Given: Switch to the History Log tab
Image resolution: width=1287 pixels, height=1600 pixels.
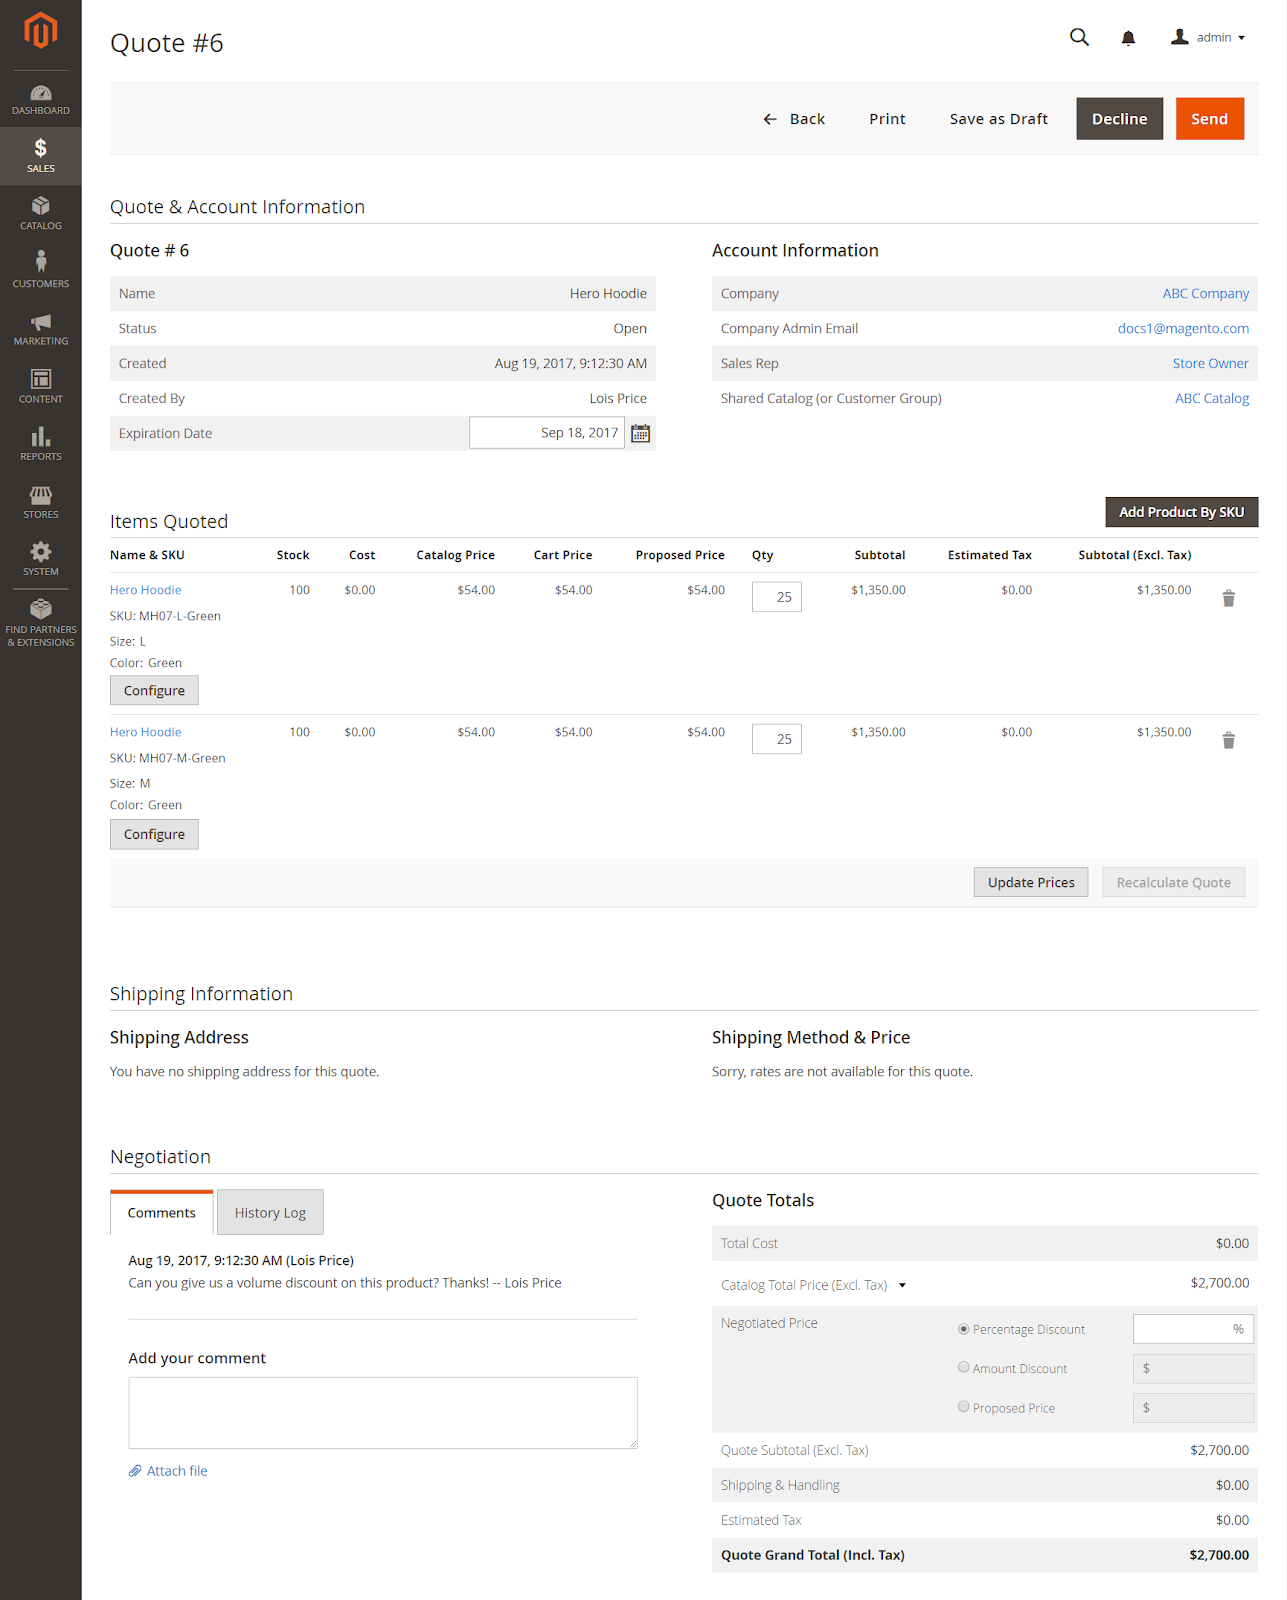Looking at the screenshot, I should point(270,1212).
